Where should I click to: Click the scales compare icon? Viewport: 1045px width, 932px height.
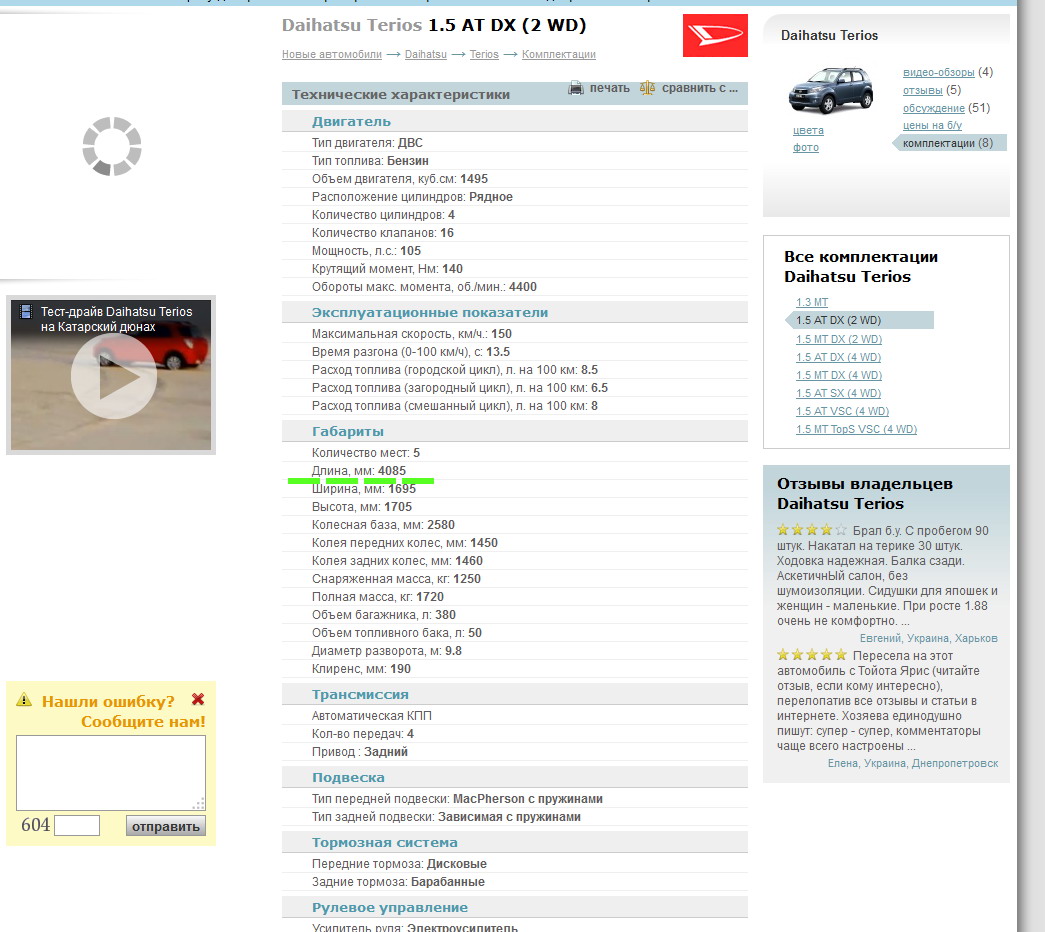[x=648, y=88]
